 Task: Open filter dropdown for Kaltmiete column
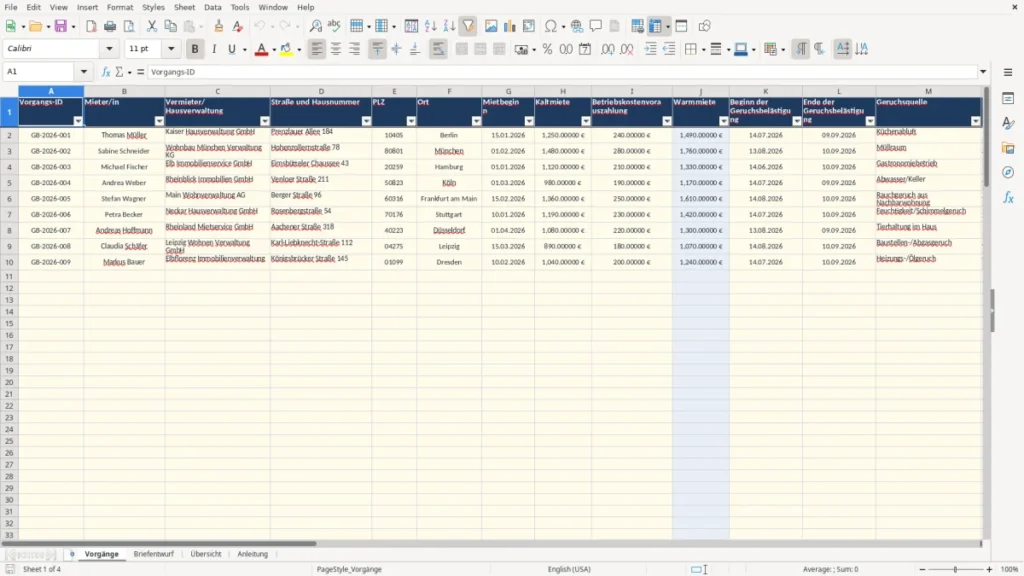tap(586, 121)
